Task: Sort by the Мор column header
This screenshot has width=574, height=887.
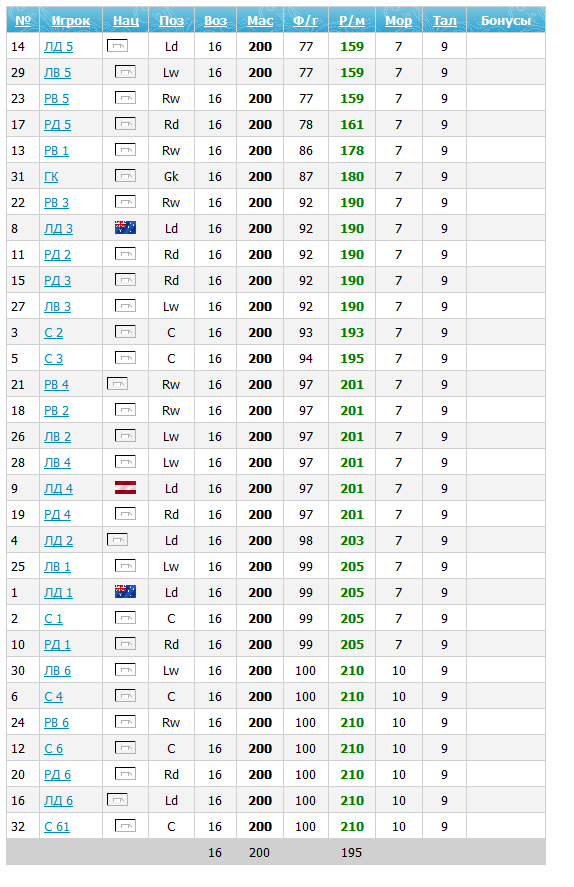Action: coord(398,21)
